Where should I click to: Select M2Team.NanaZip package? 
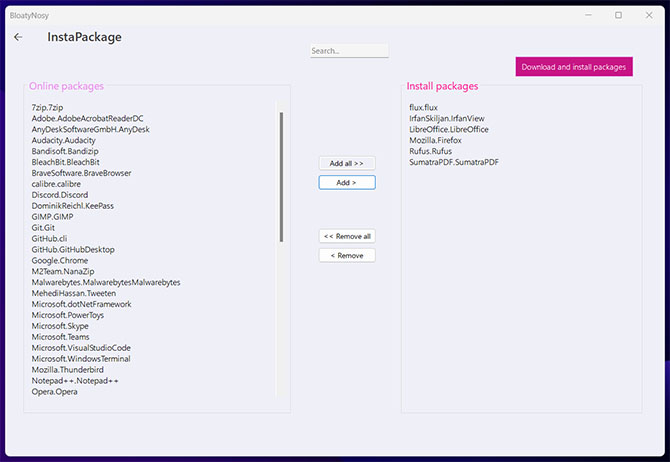[63, 271]
